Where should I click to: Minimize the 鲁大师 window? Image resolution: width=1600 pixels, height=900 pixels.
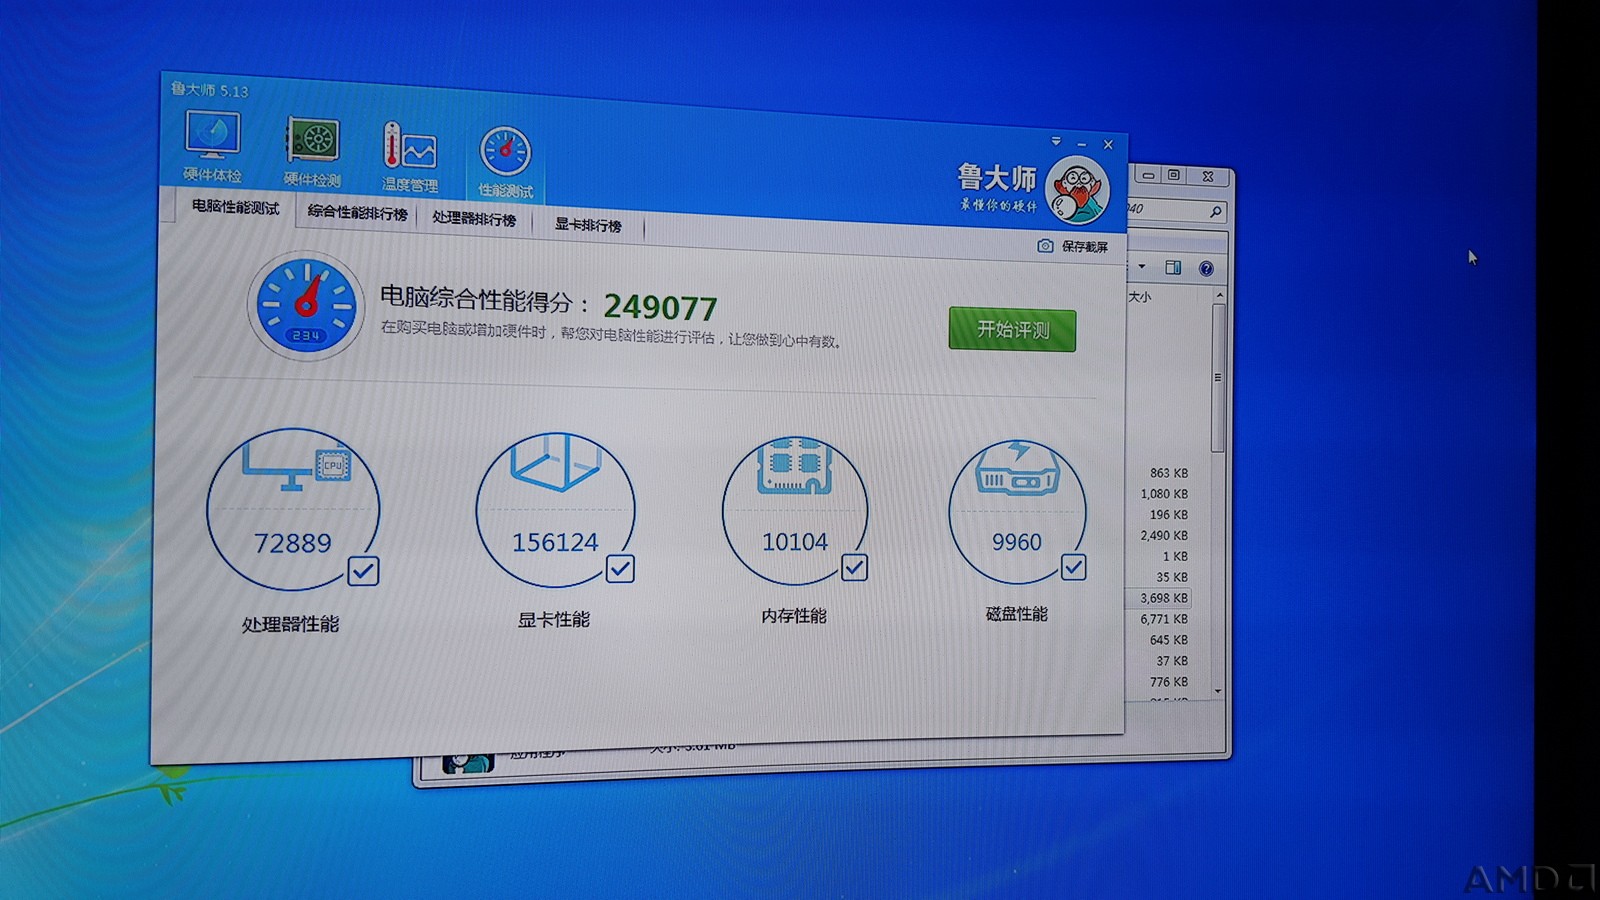click(x=1082, y=144)
